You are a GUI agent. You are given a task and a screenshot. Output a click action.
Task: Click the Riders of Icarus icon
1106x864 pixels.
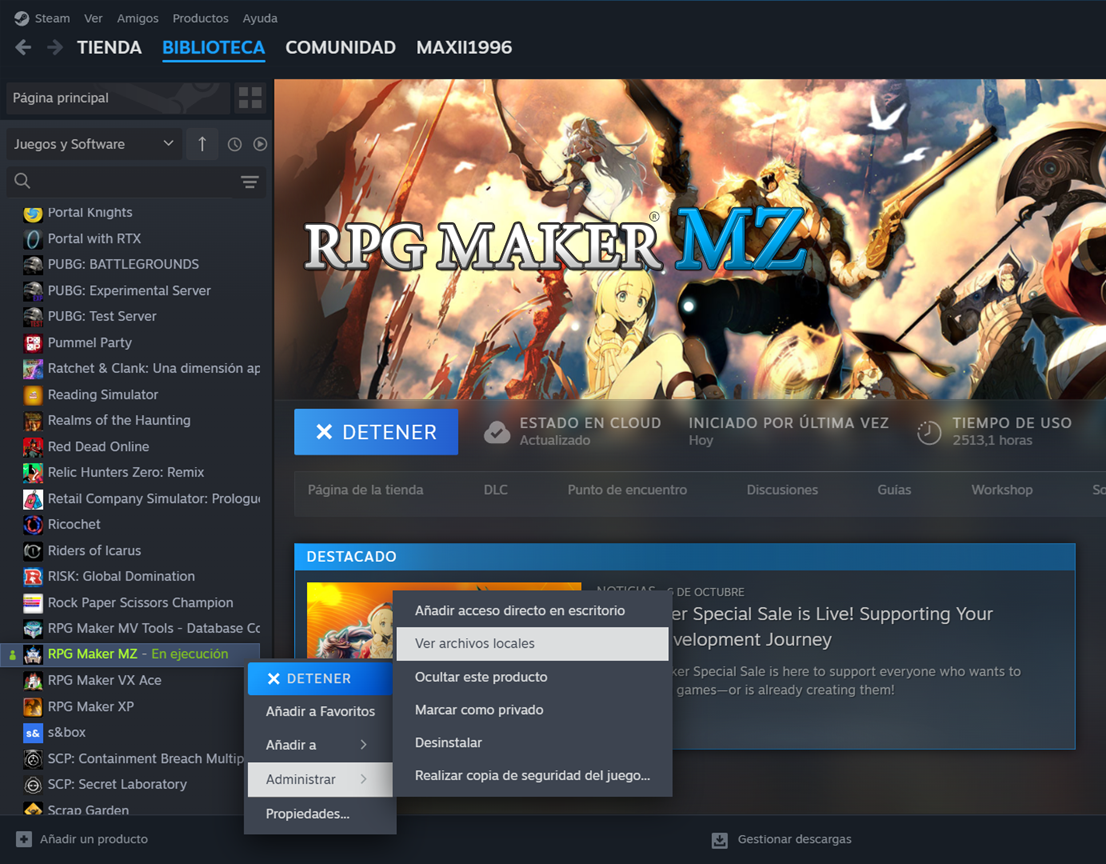coord(33,551)
